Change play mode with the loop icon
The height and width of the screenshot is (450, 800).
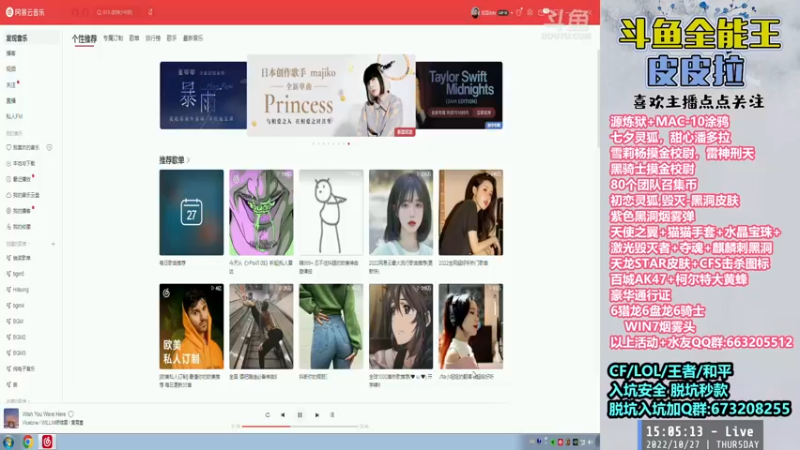[267, 415]
